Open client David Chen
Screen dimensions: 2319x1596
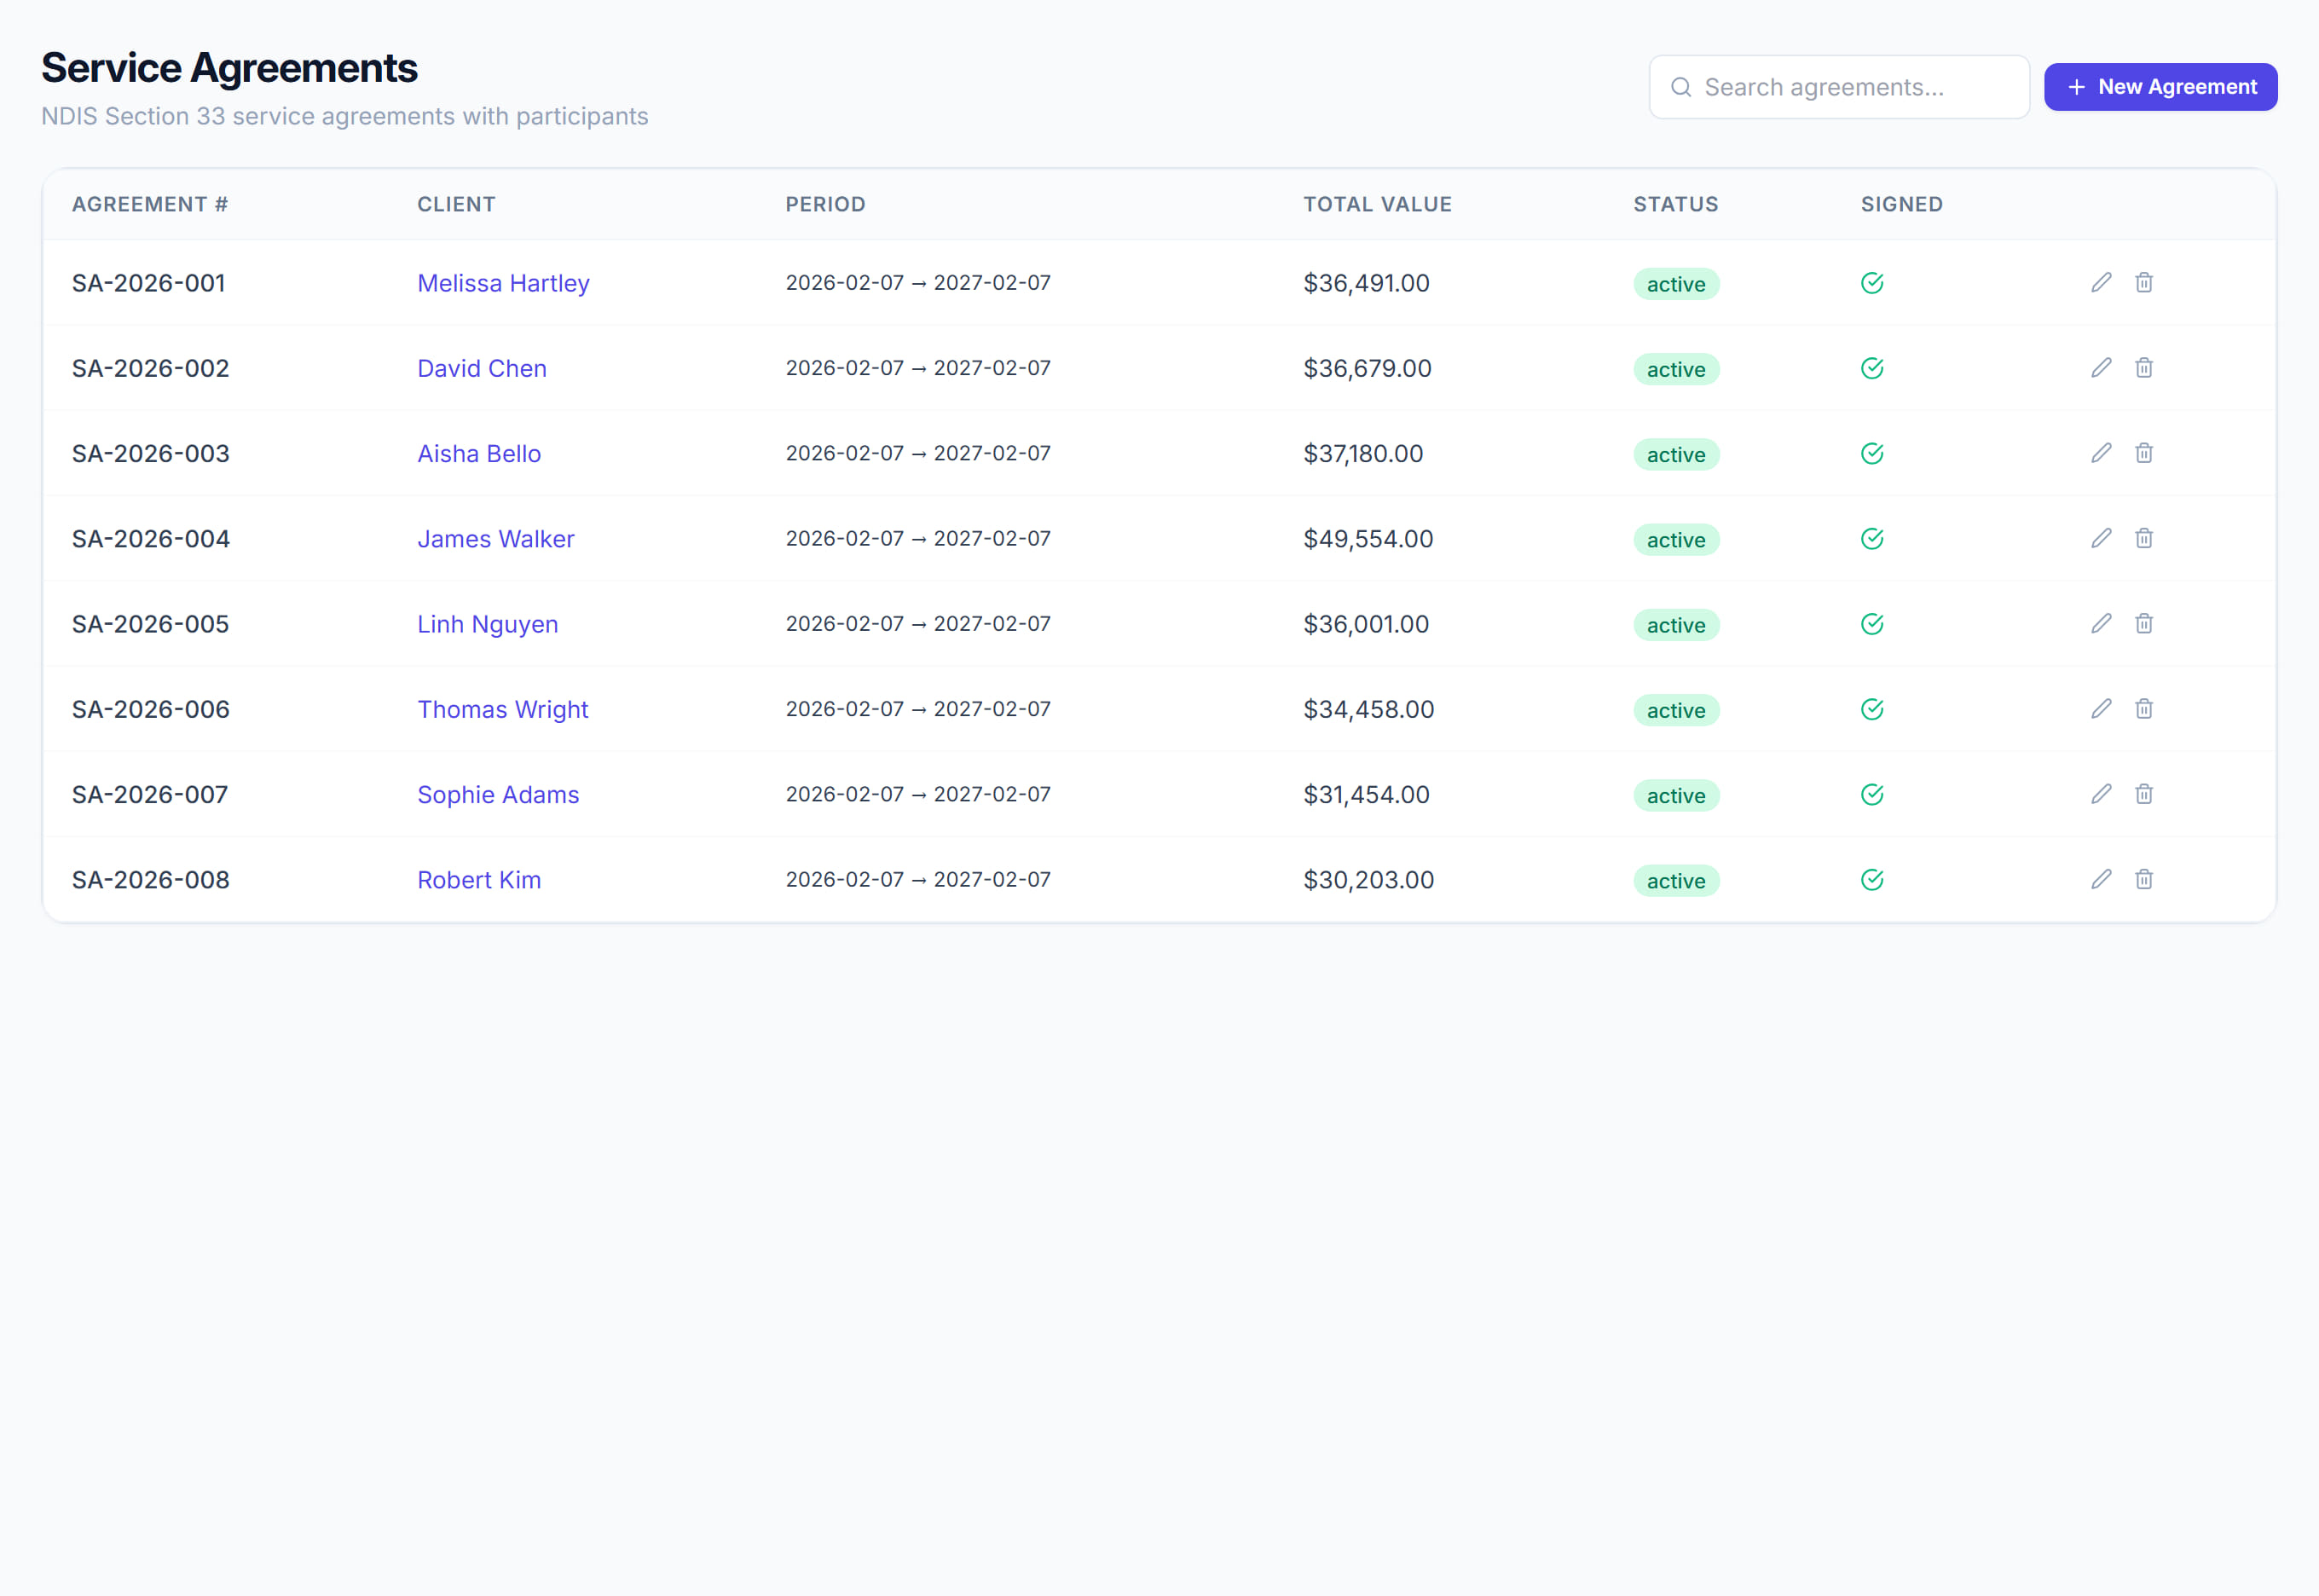click(x=482, y=368)
